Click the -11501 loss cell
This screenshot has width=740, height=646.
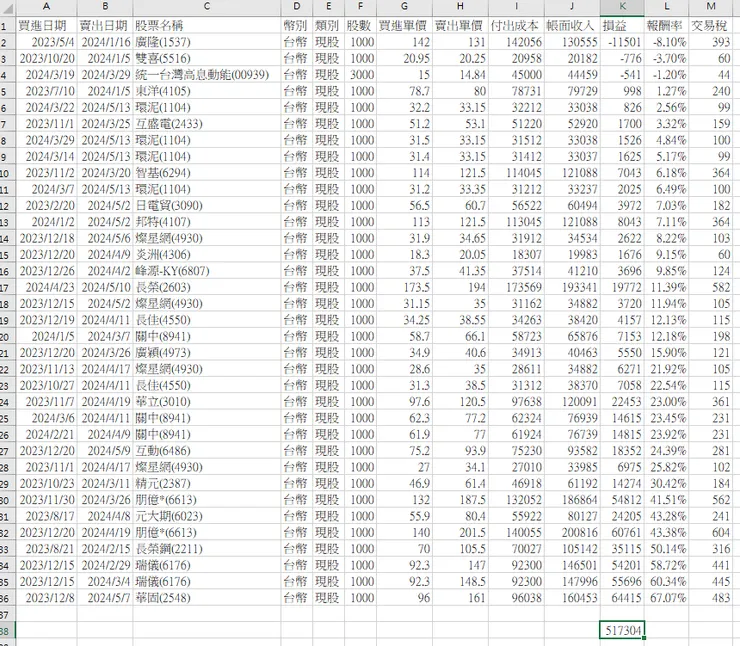tap(622, 42)
